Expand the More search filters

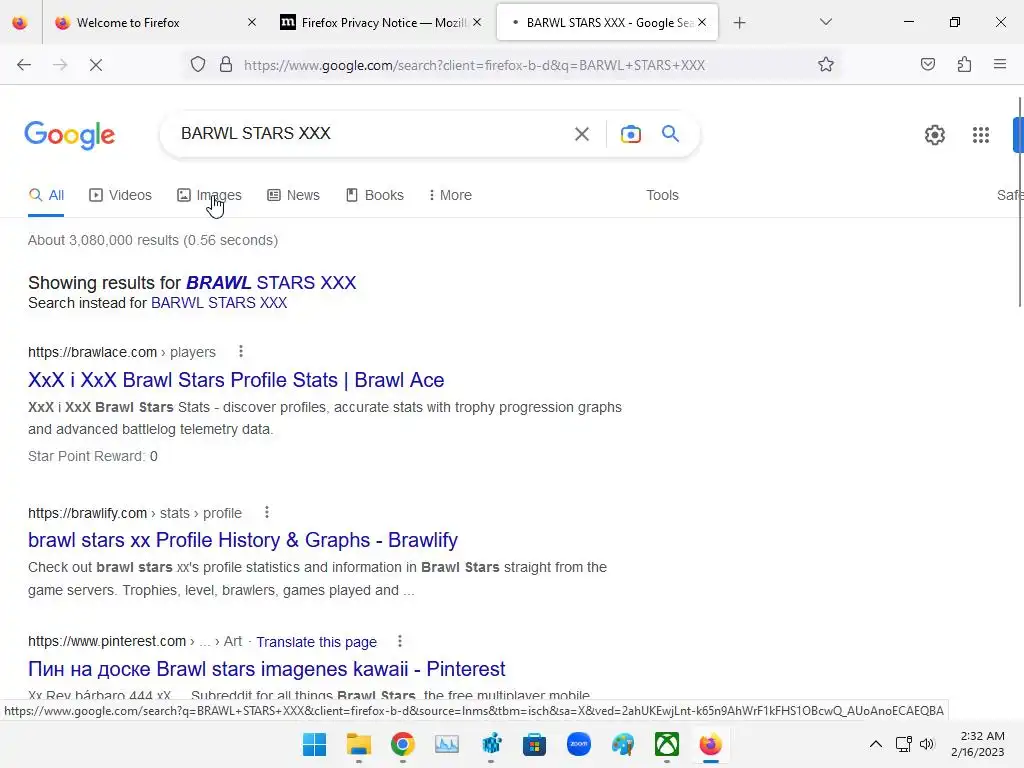450,195
